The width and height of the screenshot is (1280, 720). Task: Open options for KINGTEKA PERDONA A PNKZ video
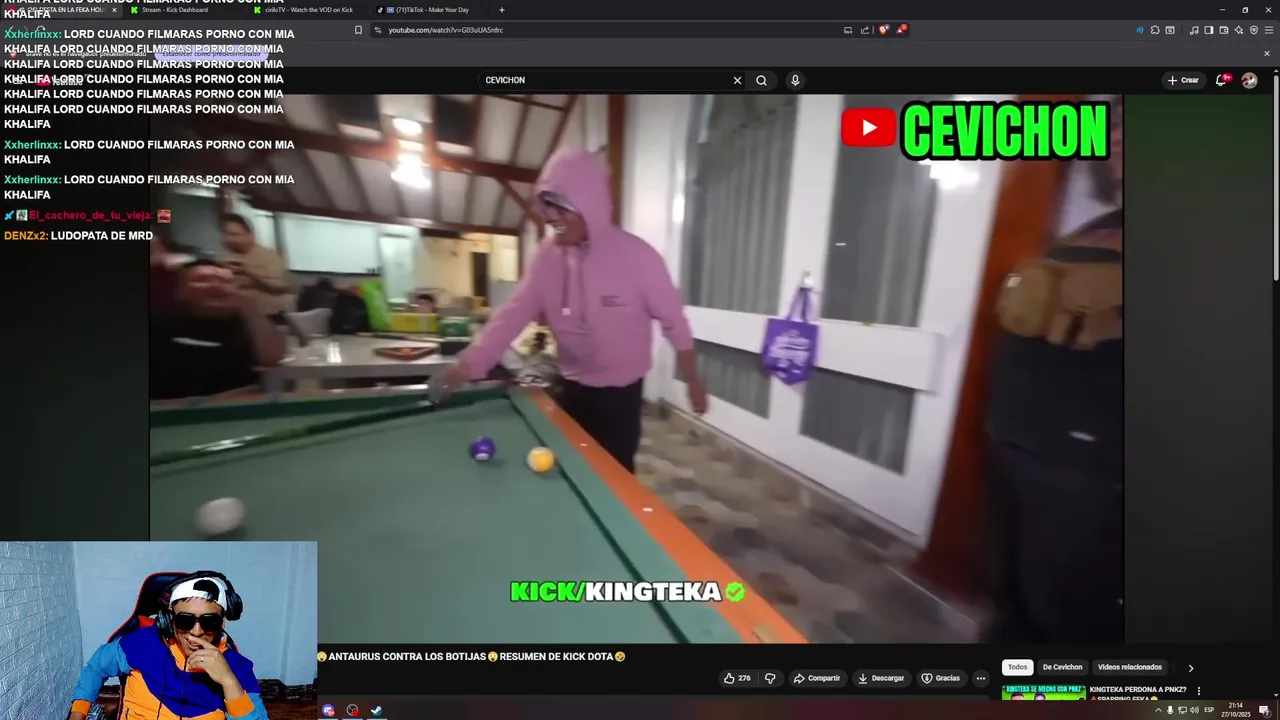pos(1199,691)
